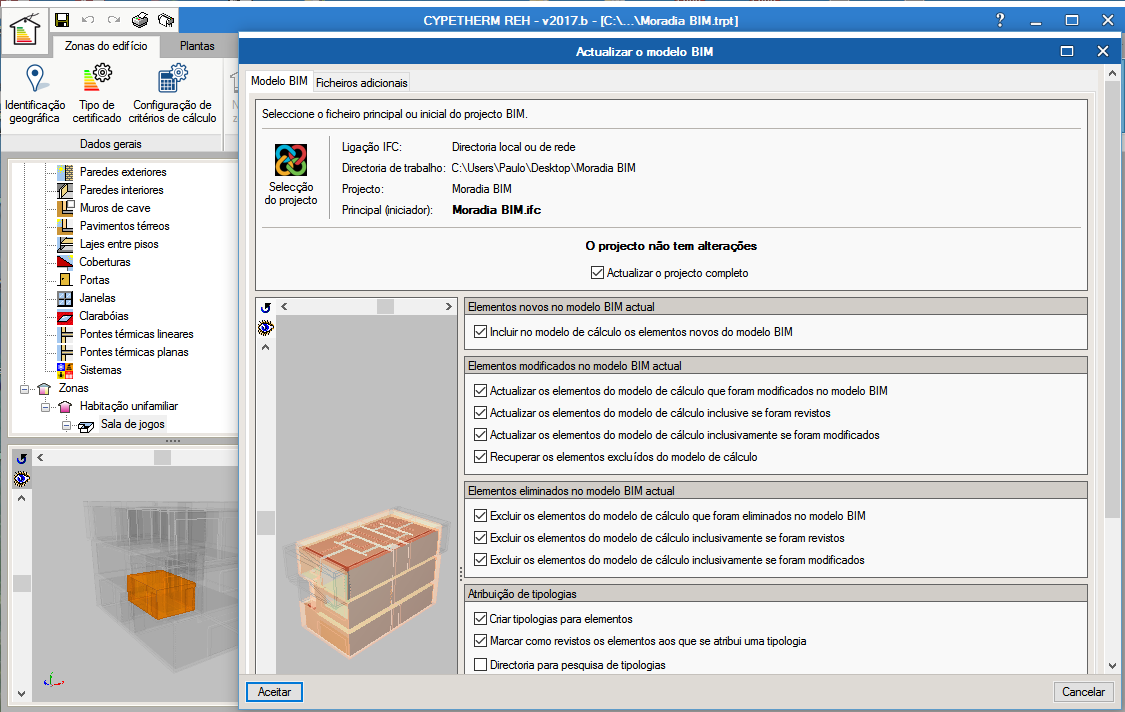Toggle Criar tipologias para elementos
Viewport: 1125px width, 712px height.
tap(481, 618)
